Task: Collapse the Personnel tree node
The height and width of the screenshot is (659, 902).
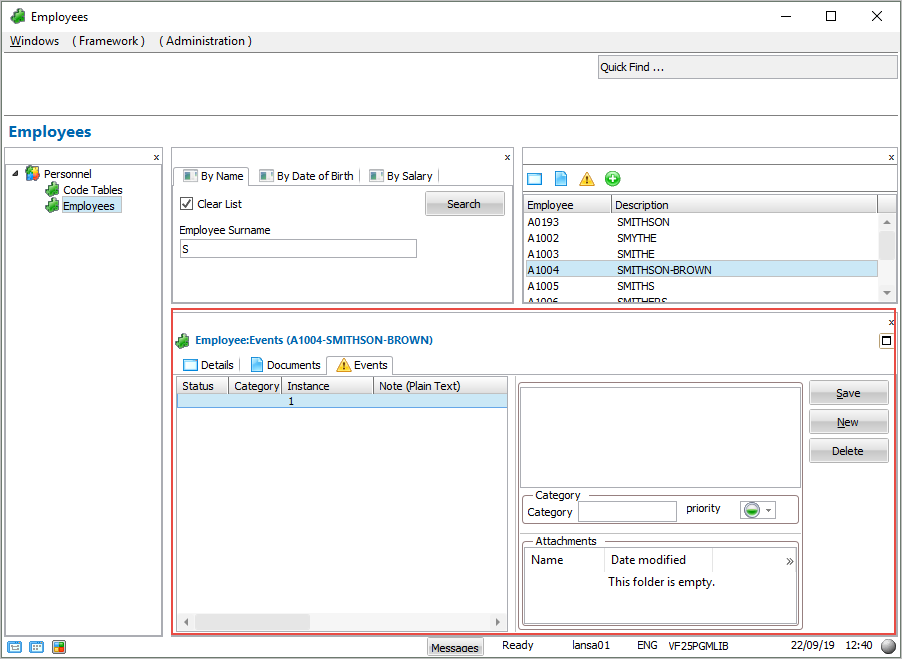Action: pyautogui.click(x=15, y=174)
